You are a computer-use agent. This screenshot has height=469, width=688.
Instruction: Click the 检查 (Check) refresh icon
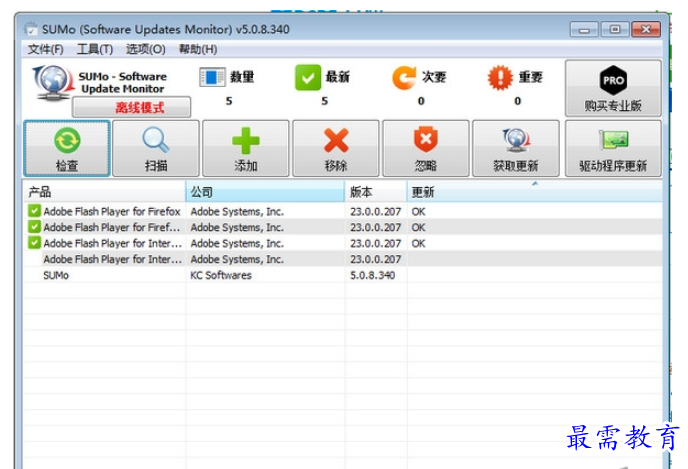[67, 141]
